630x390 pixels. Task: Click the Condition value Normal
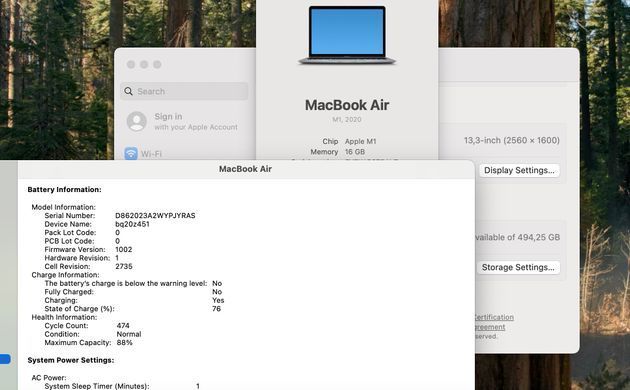click(x=129, y=334)
